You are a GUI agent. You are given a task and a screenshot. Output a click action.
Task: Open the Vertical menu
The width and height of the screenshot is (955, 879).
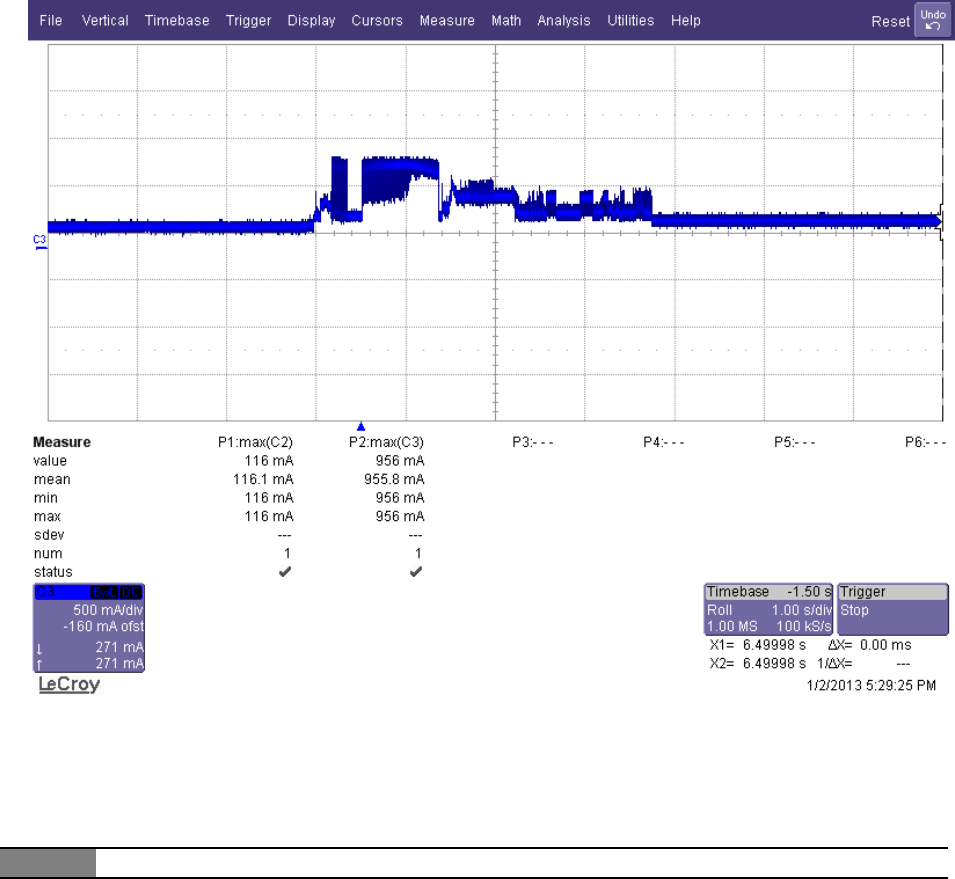pyautogui.click(x=105, y=20)
